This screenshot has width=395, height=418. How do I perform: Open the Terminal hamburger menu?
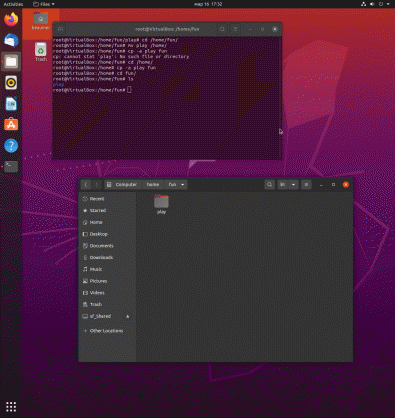click(235, 29)
